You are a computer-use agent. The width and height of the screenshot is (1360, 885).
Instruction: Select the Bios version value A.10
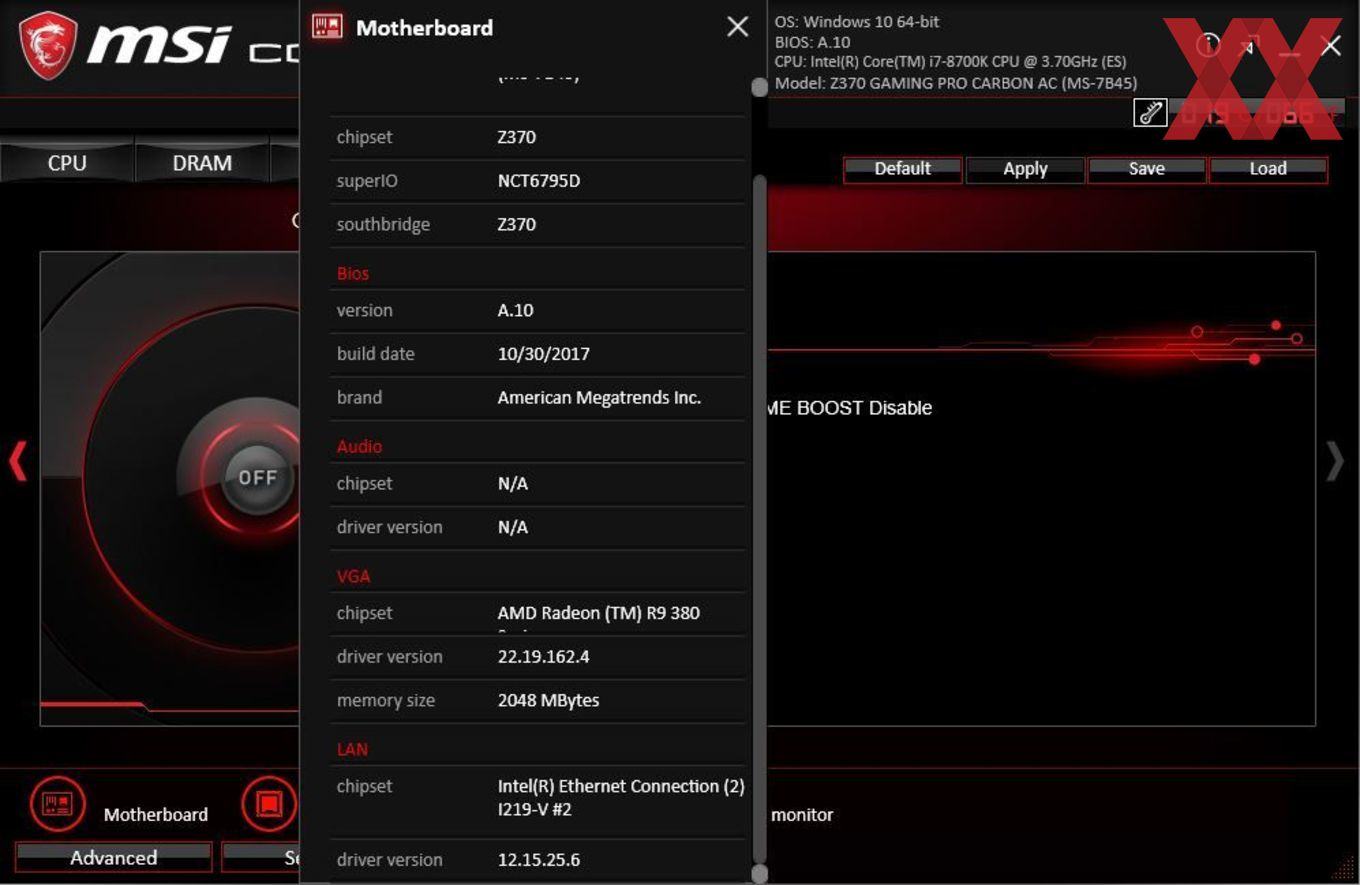click(x=516, y=310)
